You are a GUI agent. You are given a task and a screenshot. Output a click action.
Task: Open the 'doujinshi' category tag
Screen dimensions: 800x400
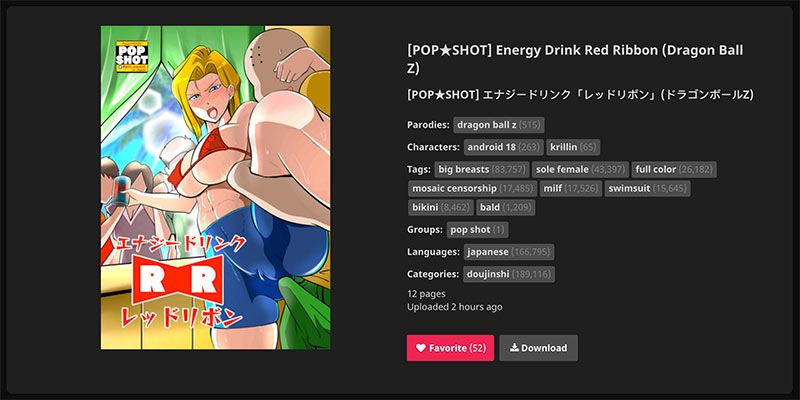pos(509,274)
